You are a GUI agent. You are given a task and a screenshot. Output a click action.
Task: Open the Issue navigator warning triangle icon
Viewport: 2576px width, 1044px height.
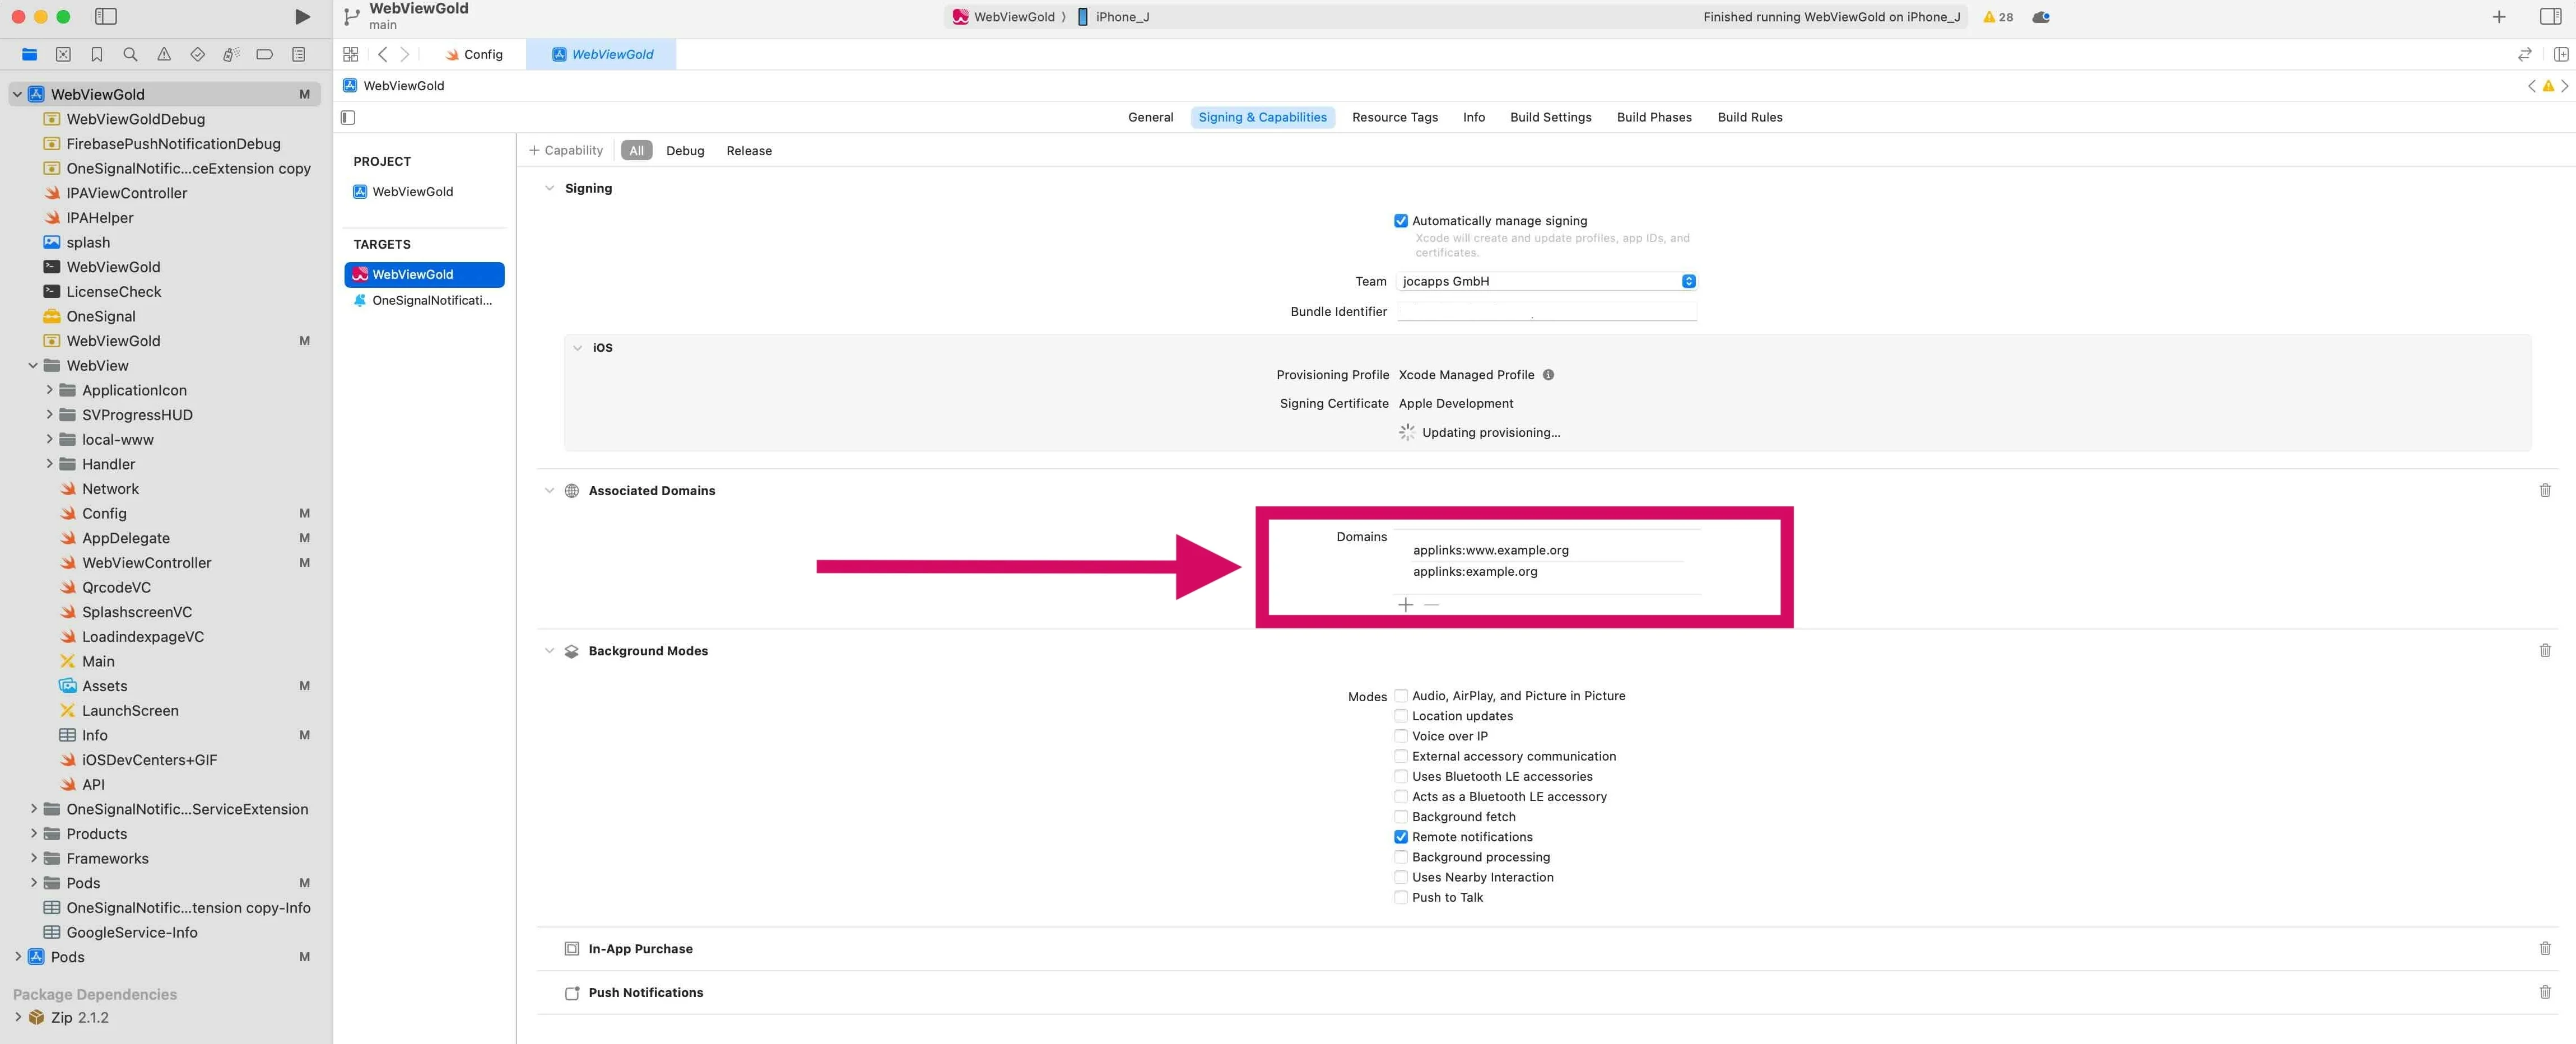[x=164, y=54]
